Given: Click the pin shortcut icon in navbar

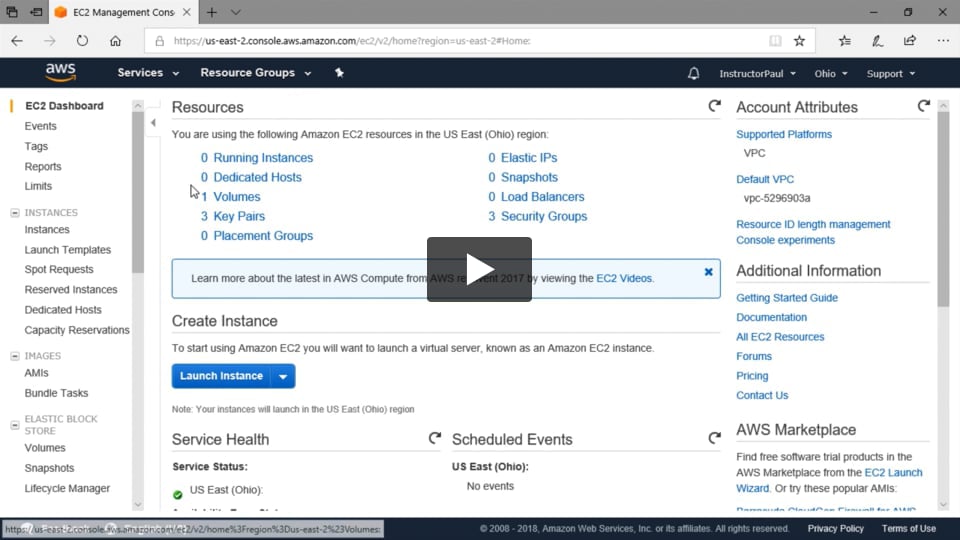Looking at the screenshot, I should tap(339, 73).
